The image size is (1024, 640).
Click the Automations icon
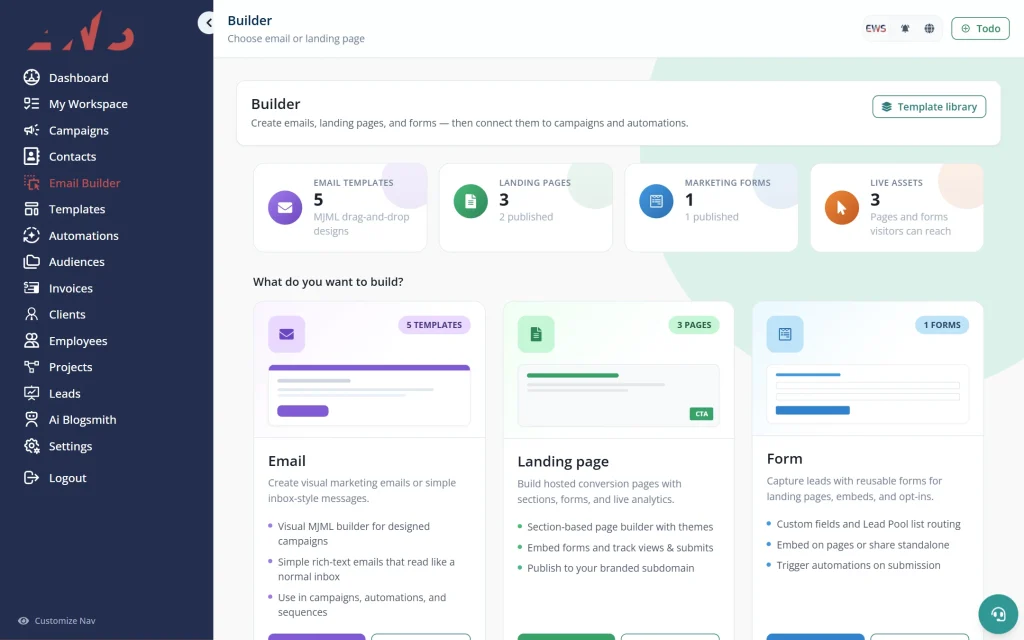(31, 235)
